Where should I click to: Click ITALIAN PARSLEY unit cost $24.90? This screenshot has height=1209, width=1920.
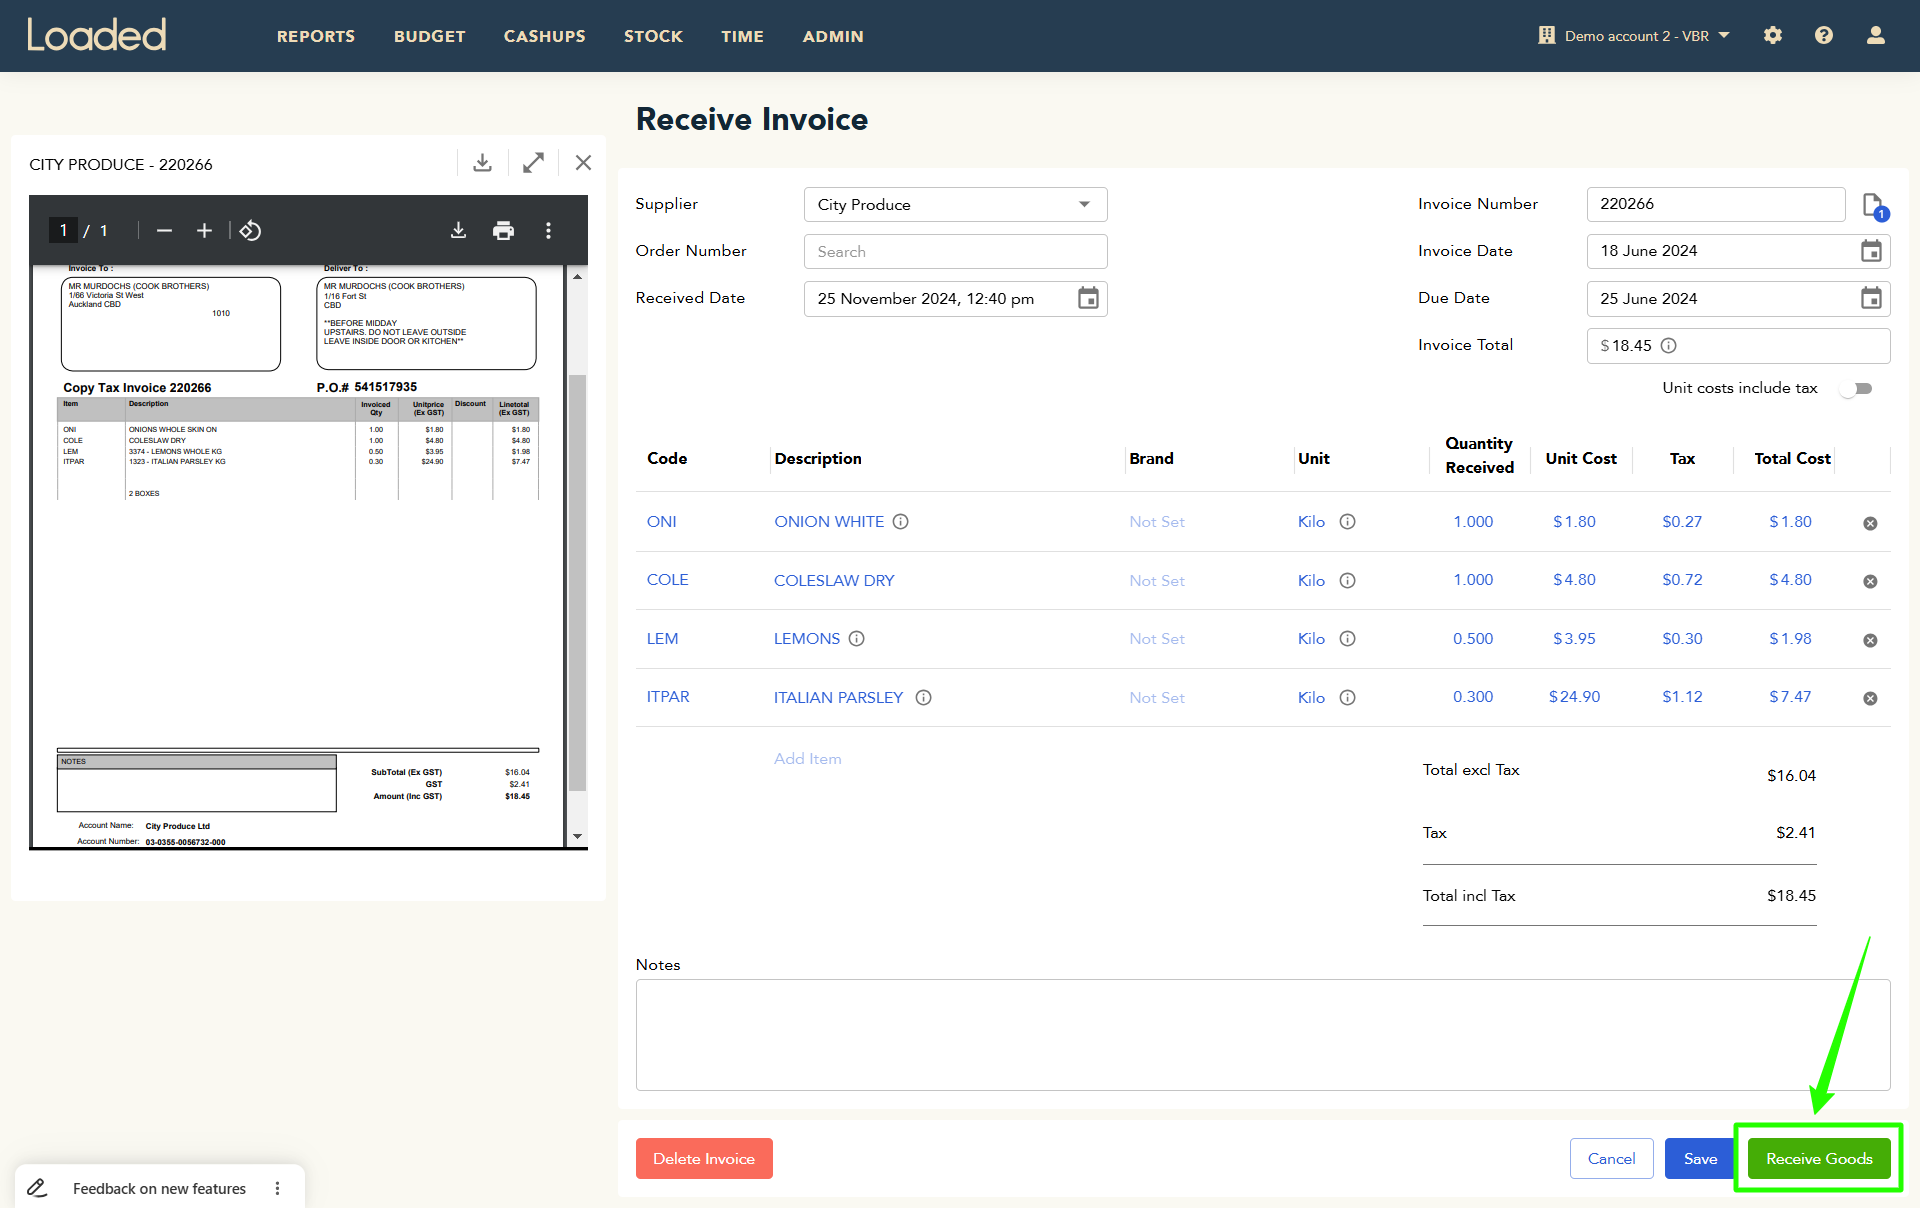tap(1574, 697)
